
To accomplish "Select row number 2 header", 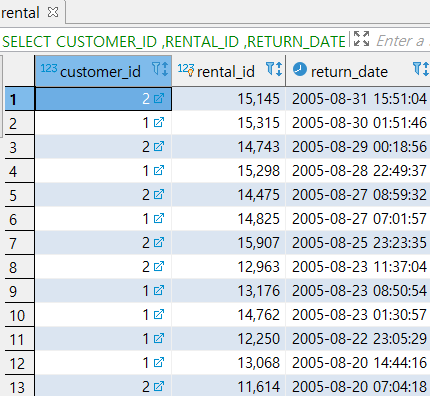I will click(x=19, y=123).
